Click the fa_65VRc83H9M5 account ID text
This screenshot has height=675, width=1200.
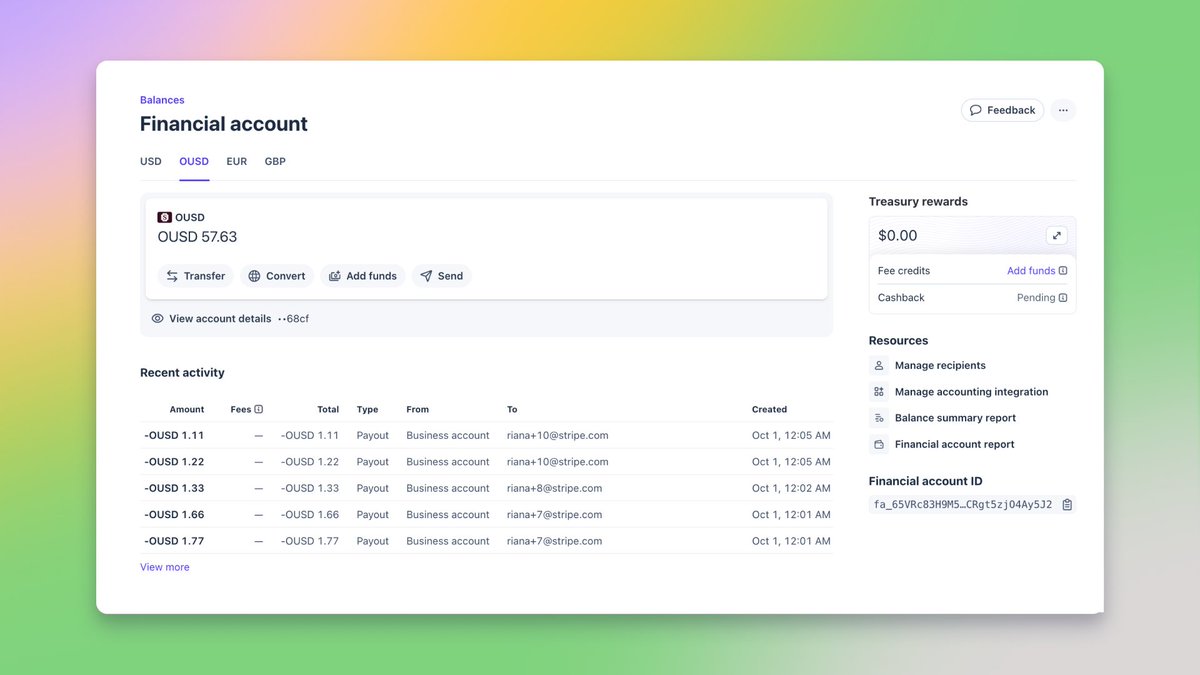click(963, 505)
